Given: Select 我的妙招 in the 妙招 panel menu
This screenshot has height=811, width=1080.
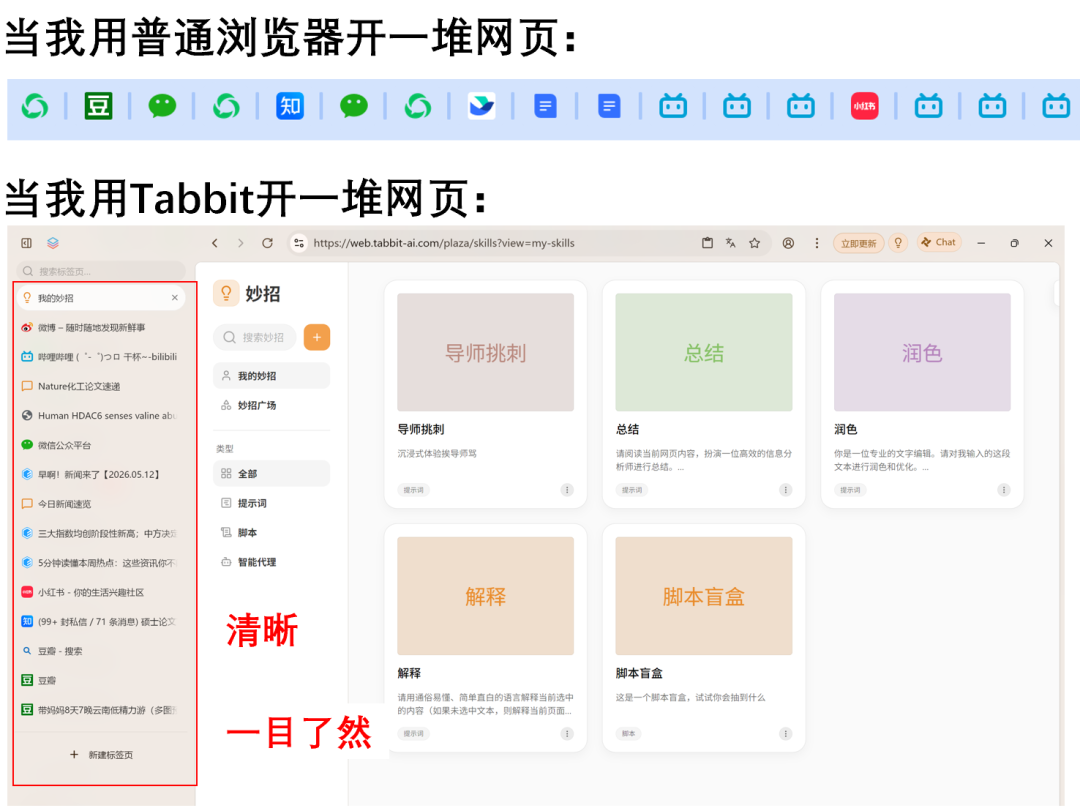Looking at the screenshot, I should pos(271,376).
